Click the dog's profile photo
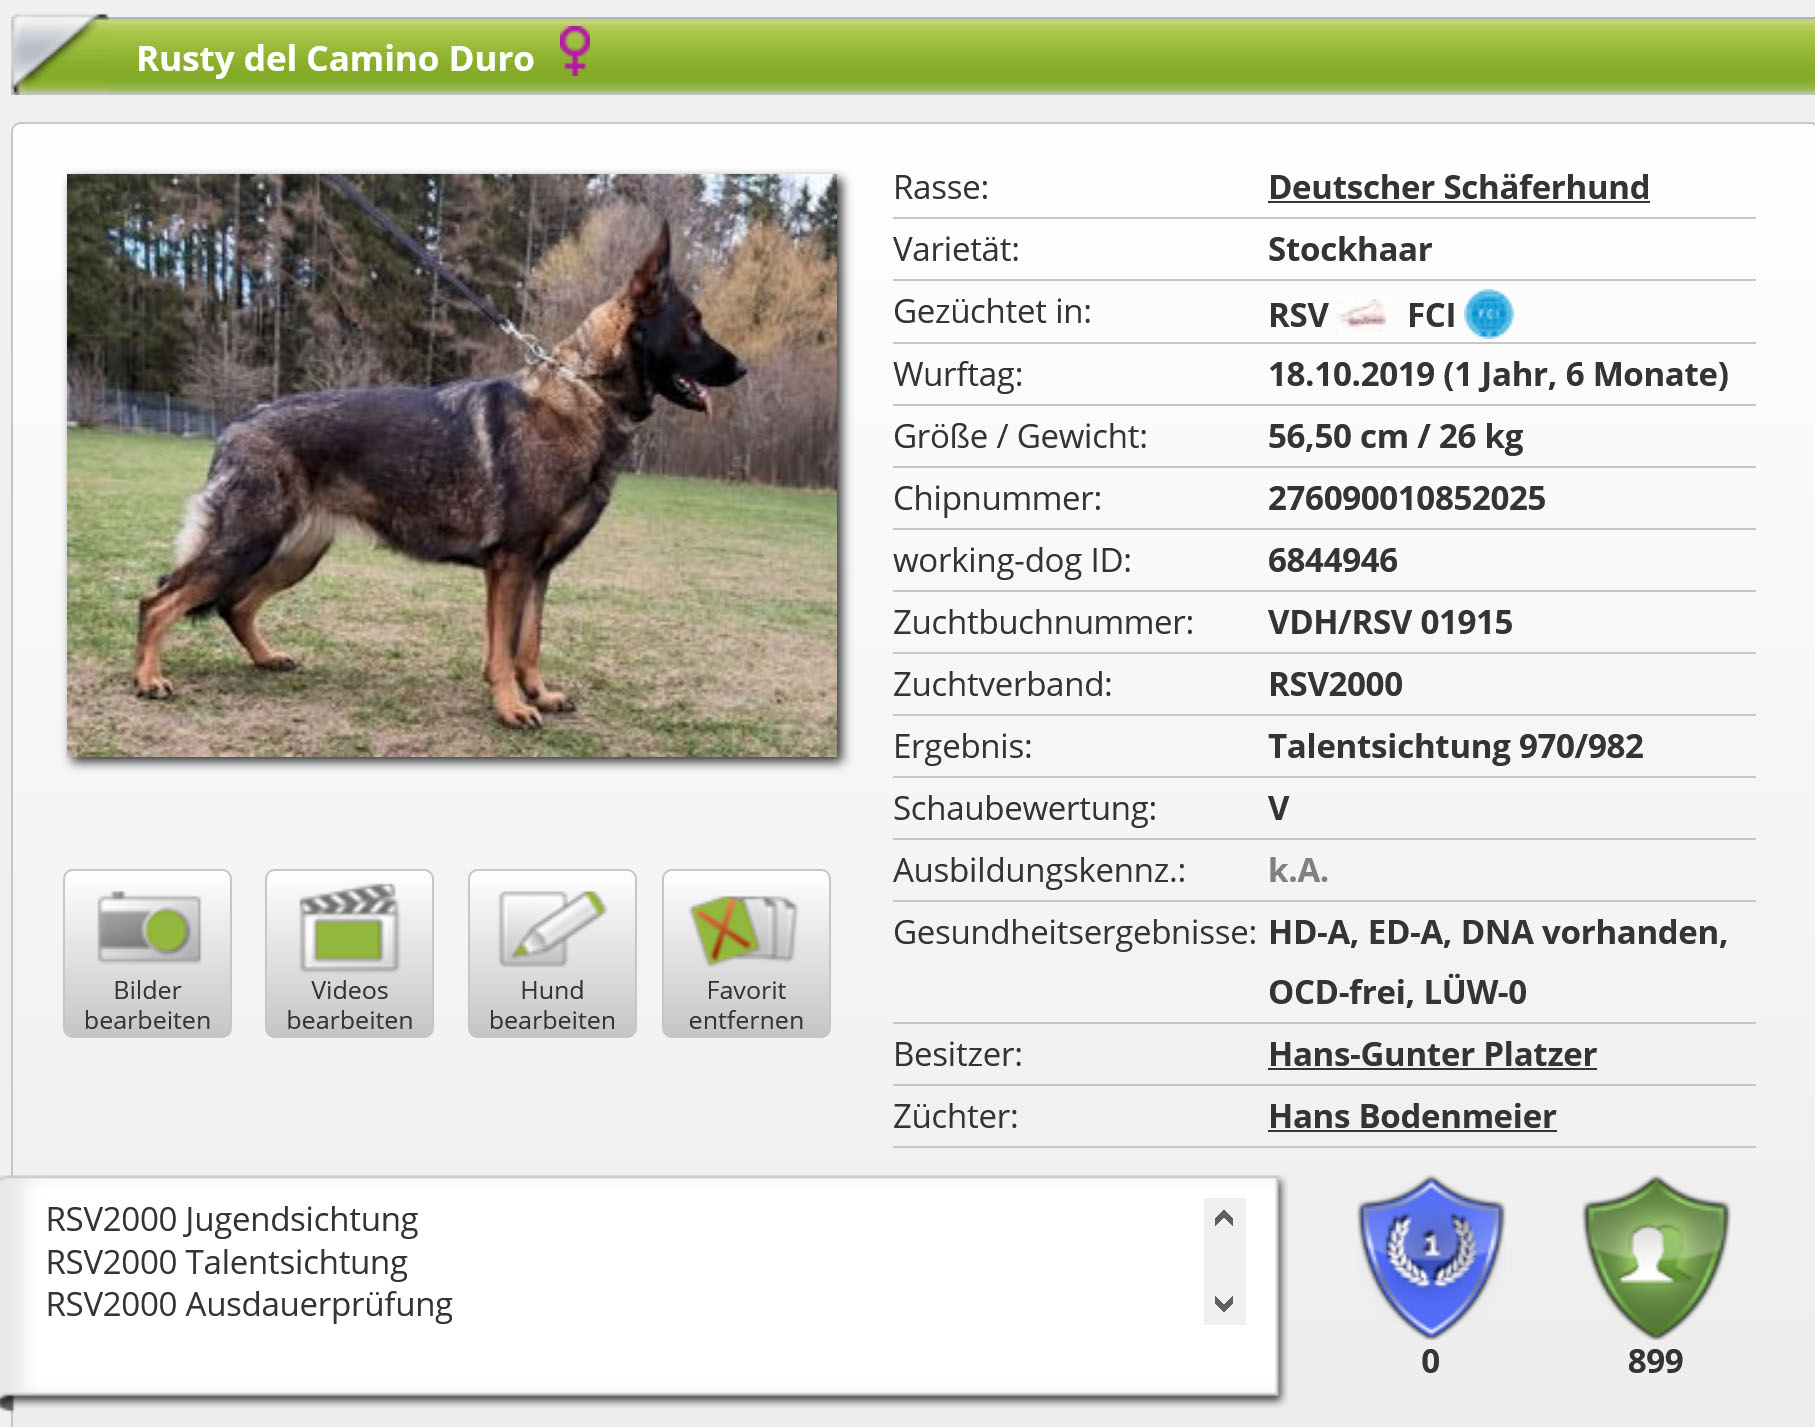This screenshot has height=1427, width=1815. 452,465
